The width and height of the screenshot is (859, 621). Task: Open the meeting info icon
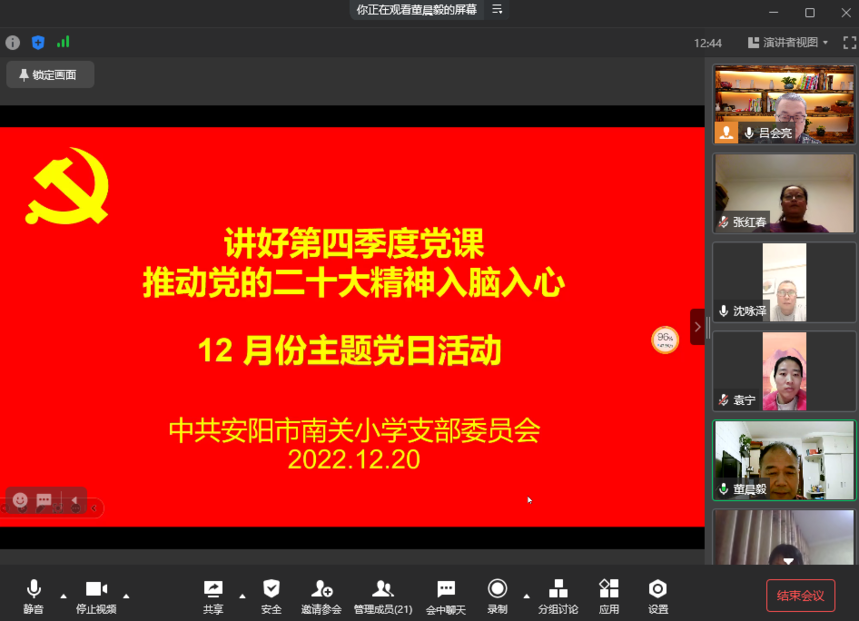coord(11,43)
